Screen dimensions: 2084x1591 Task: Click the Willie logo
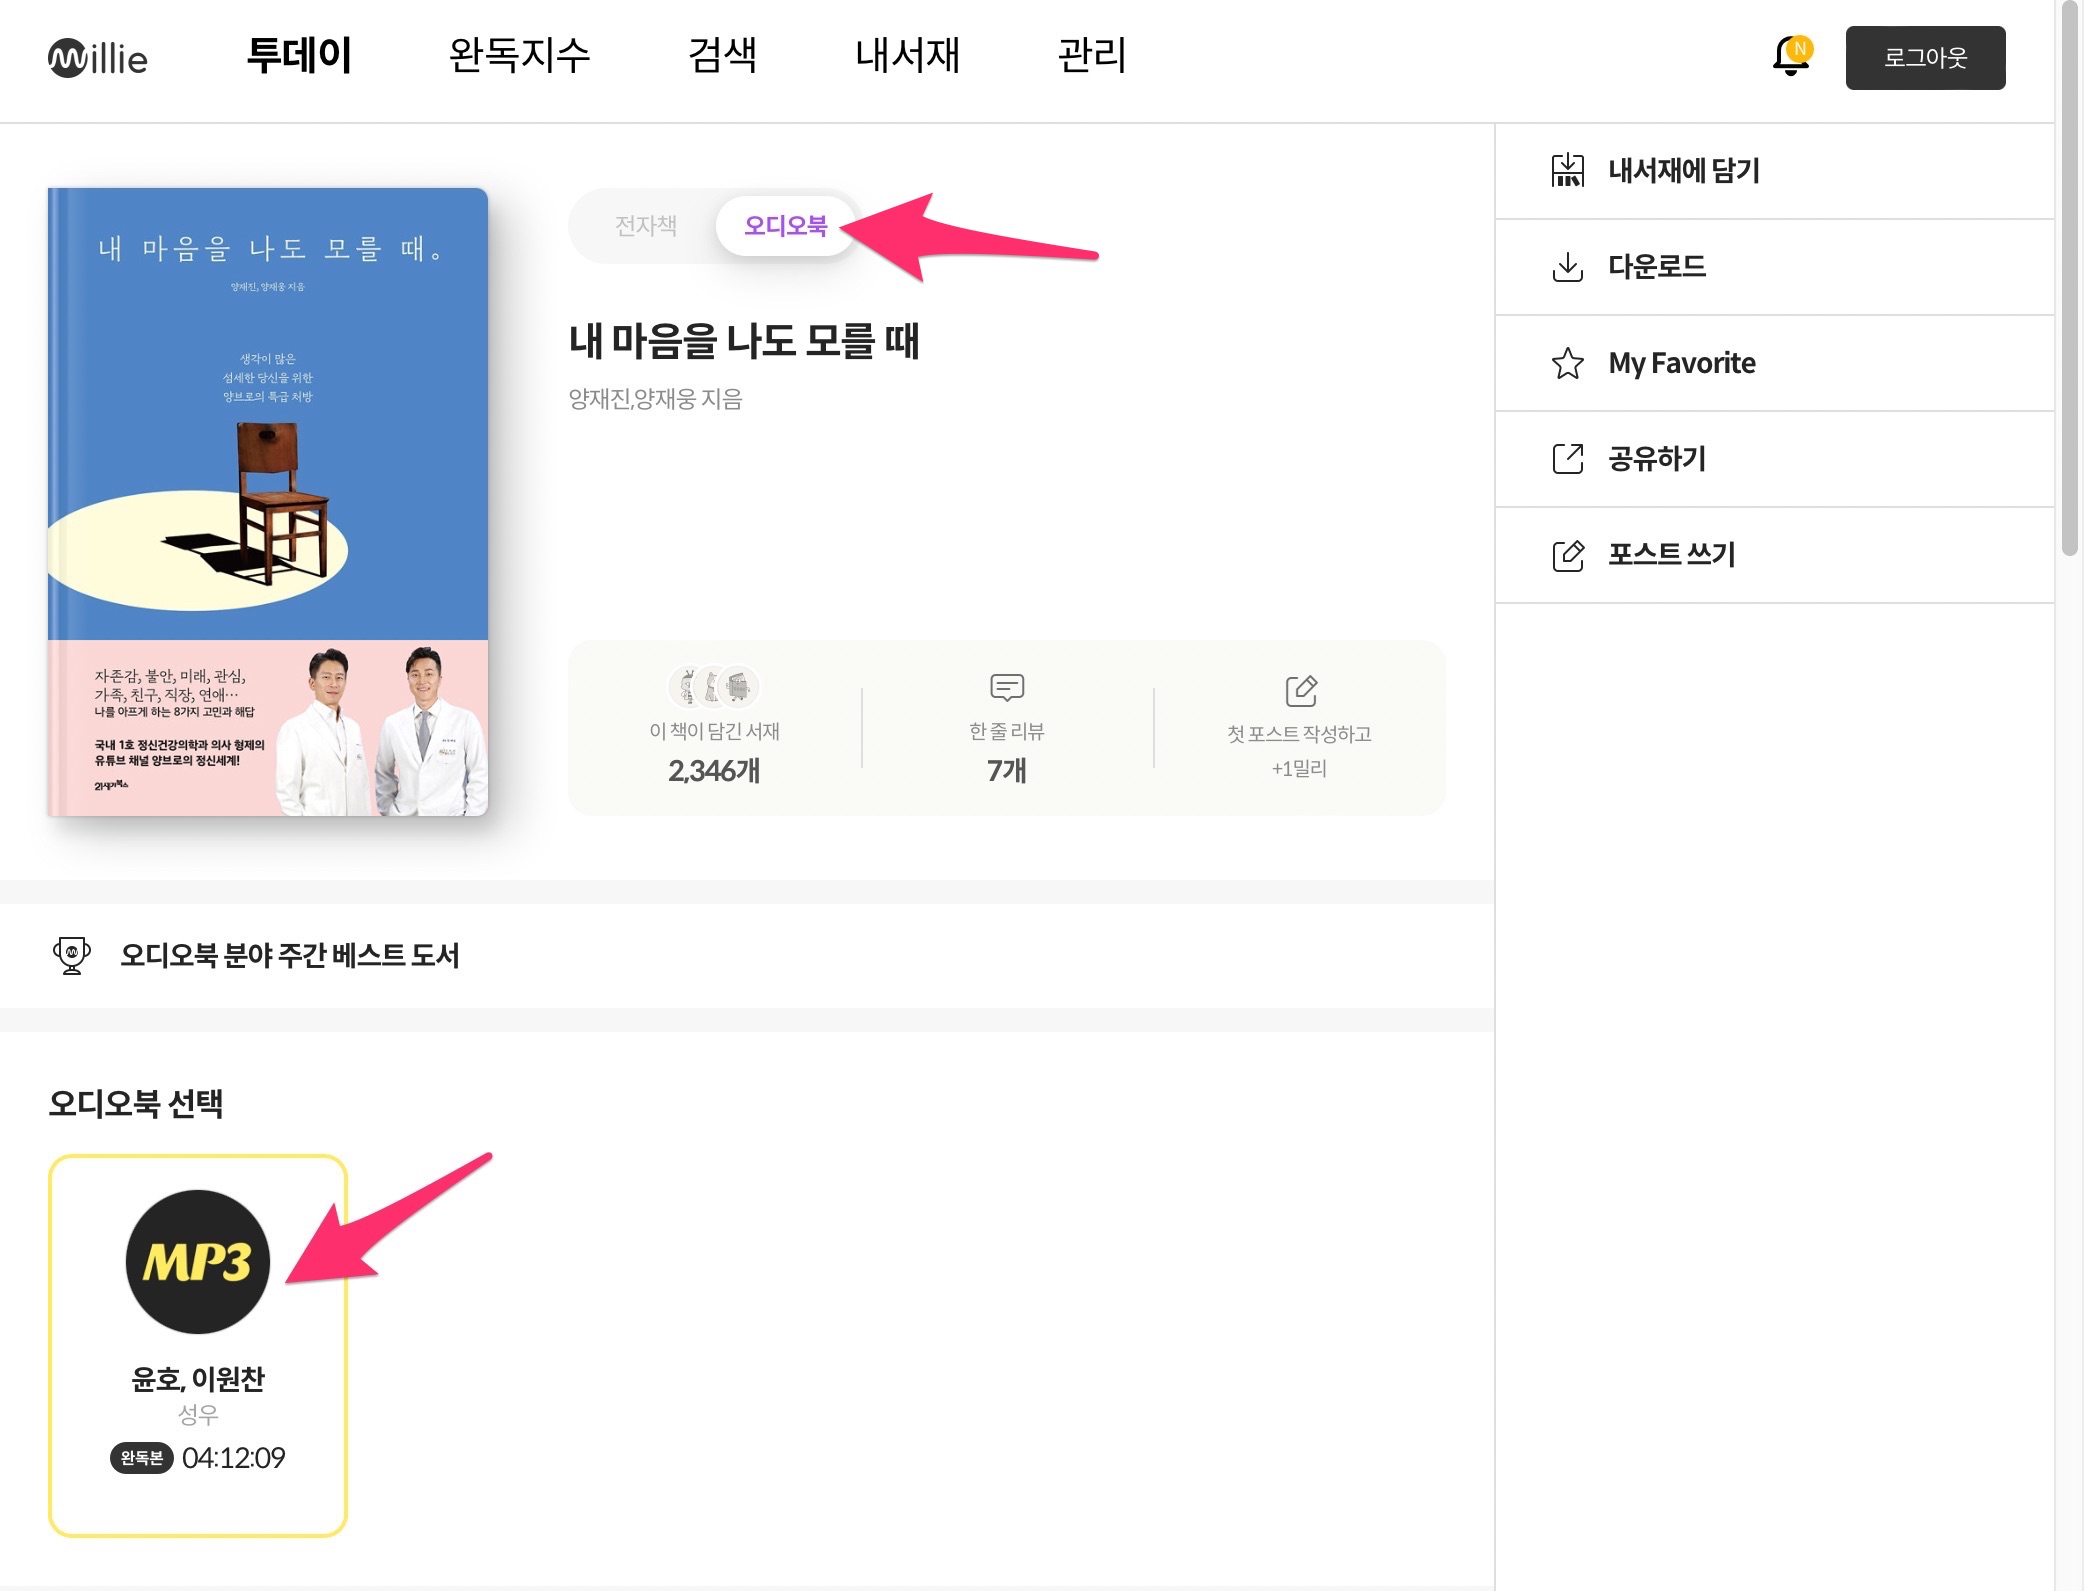click(98, 58)
